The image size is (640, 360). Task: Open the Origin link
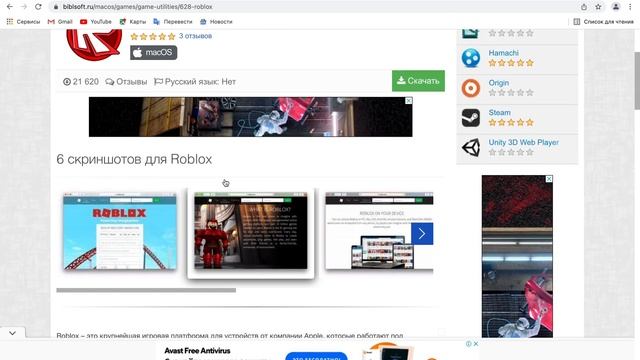point(499,83)
